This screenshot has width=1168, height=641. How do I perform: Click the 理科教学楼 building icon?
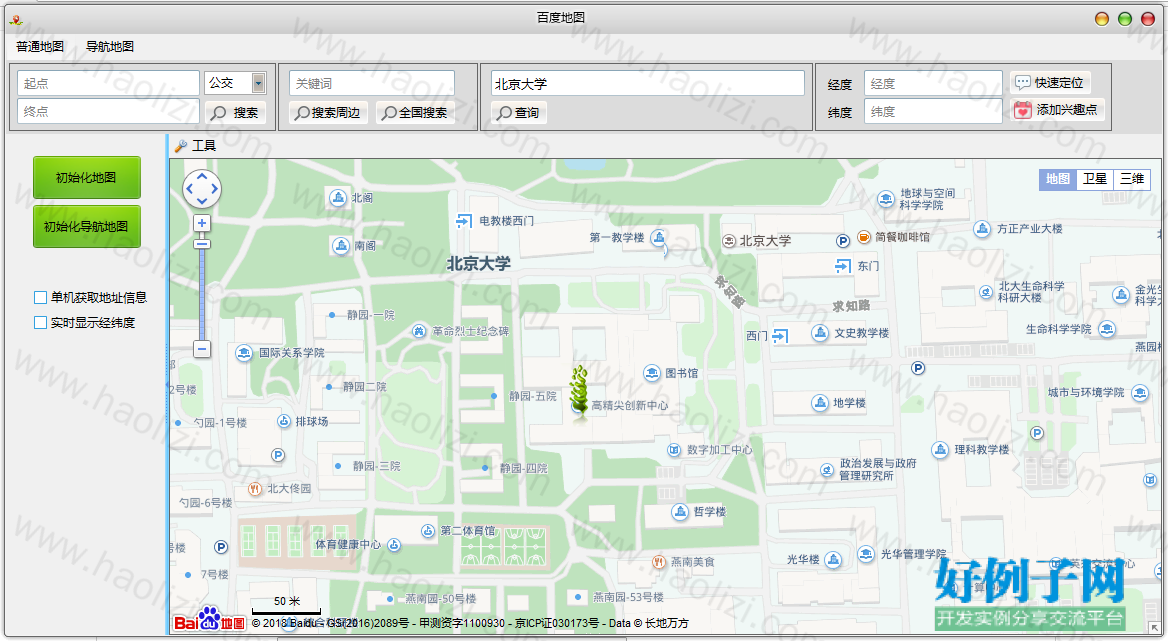[x=940, y=450]
